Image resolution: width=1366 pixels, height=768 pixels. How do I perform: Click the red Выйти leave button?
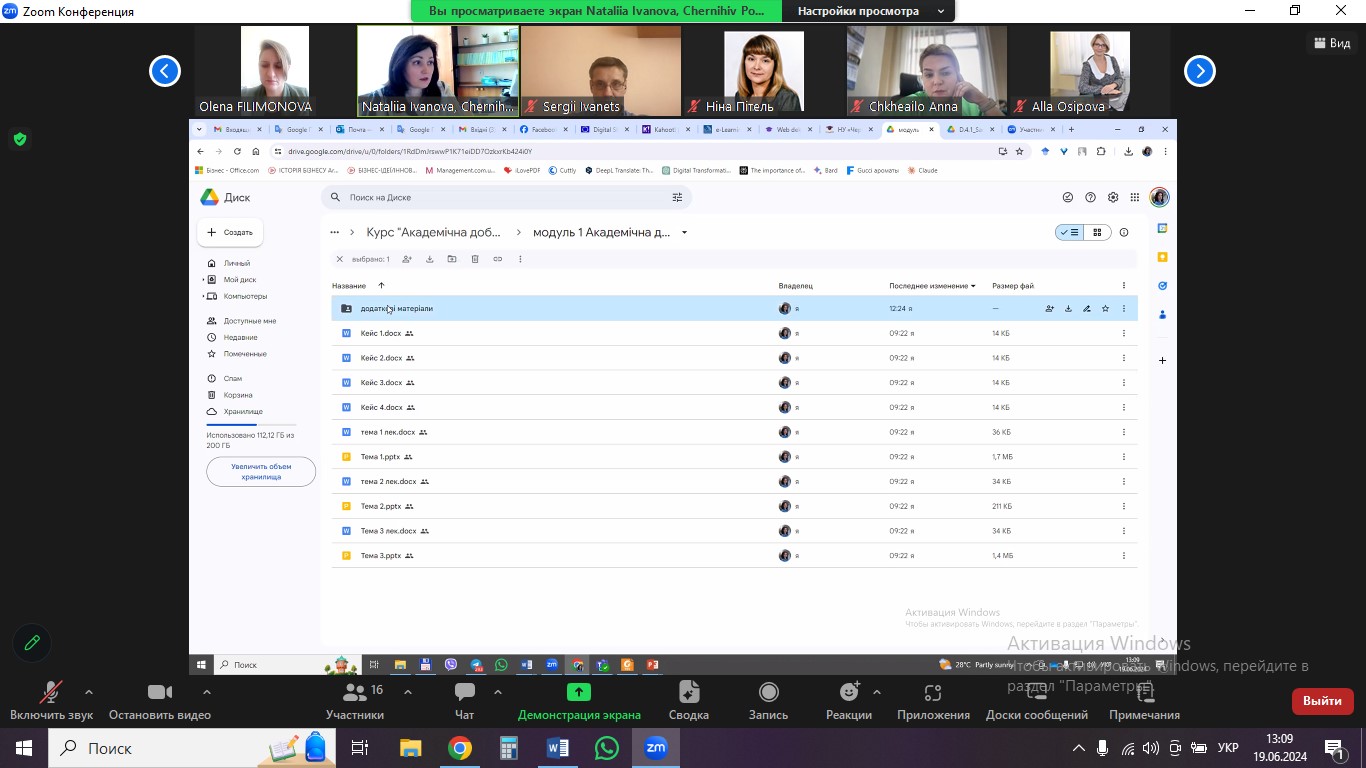click(1322, 701)
